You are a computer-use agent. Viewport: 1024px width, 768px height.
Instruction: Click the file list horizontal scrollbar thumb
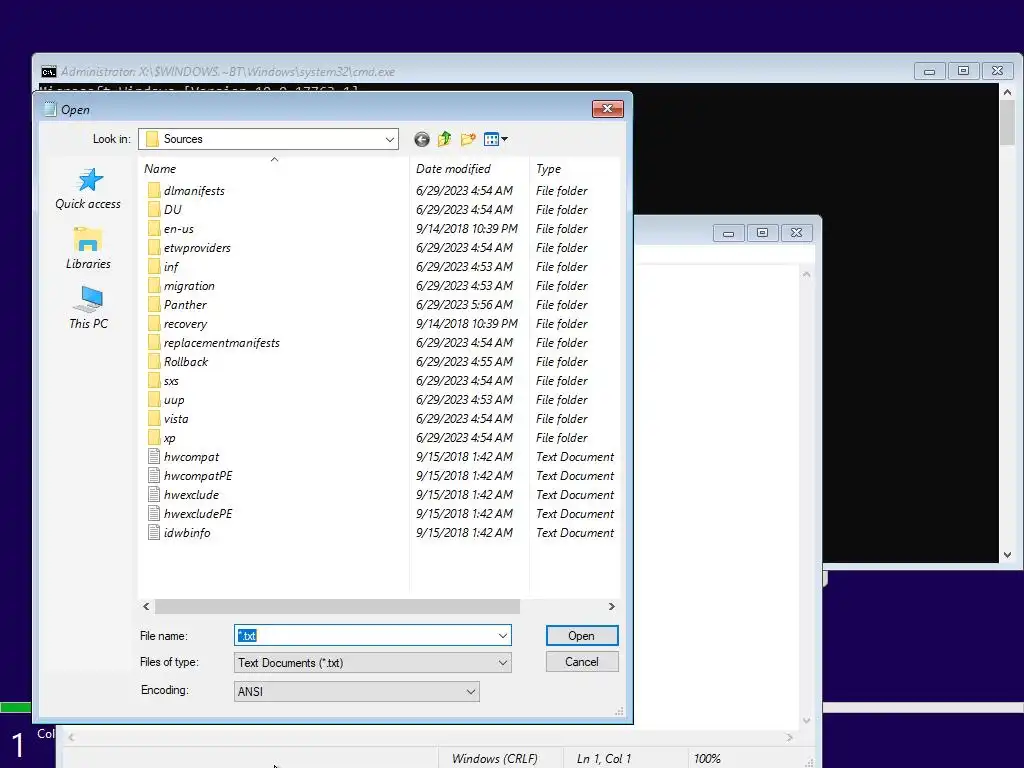[338, 607]
